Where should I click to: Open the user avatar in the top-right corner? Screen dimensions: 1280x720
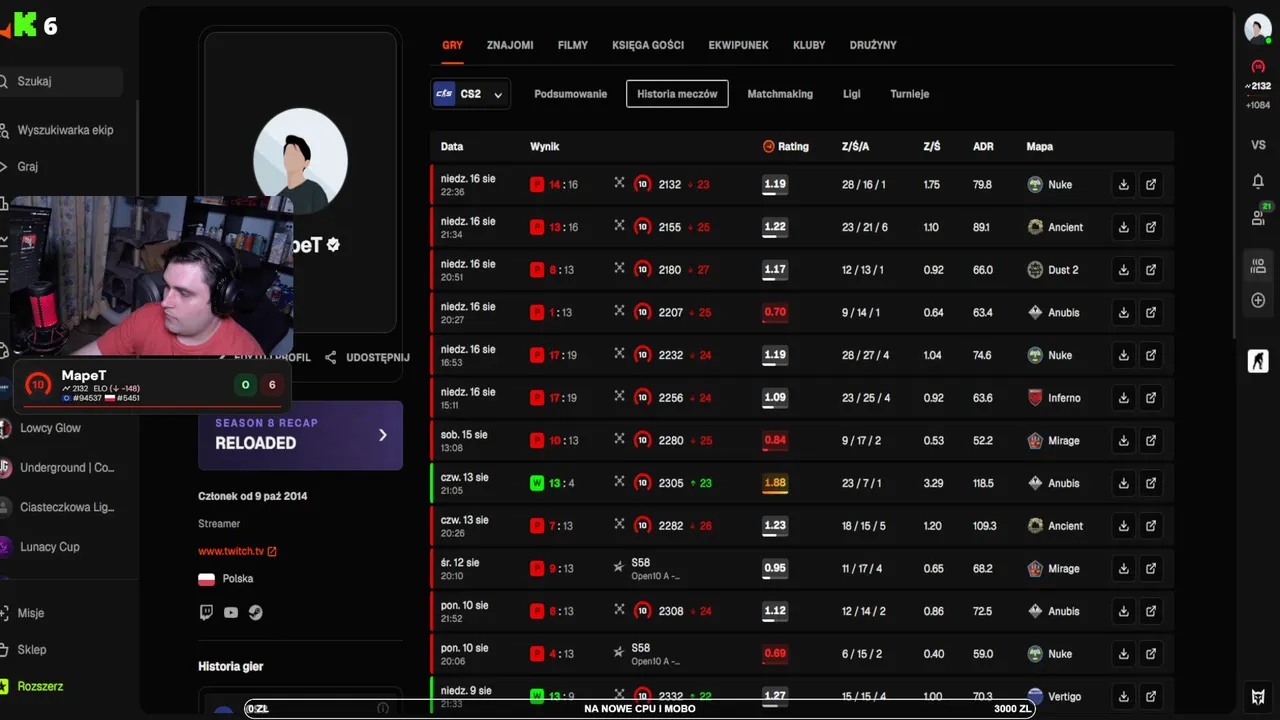tap(1258, 28)
